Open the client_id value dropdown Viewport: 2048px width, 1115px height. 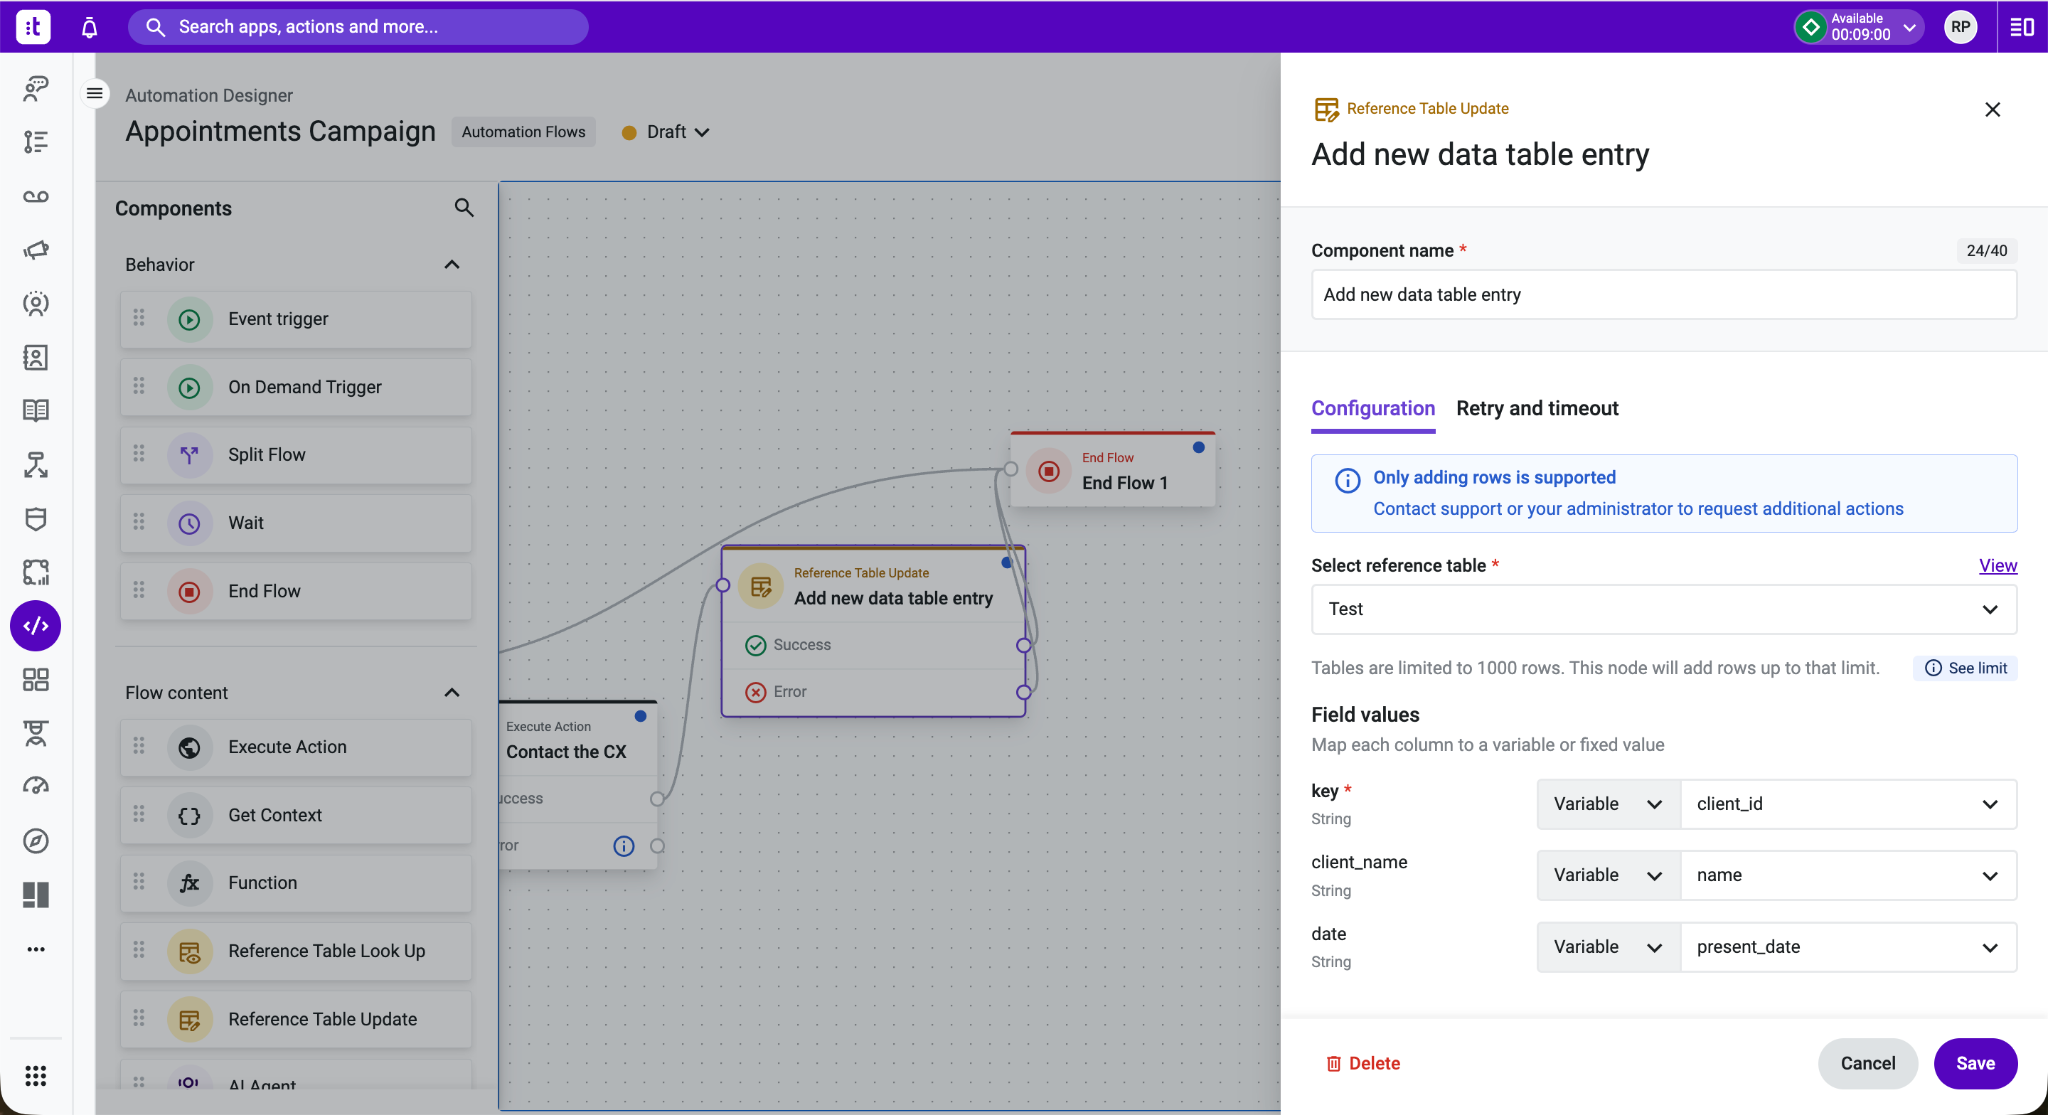[x=1848, y=804]
